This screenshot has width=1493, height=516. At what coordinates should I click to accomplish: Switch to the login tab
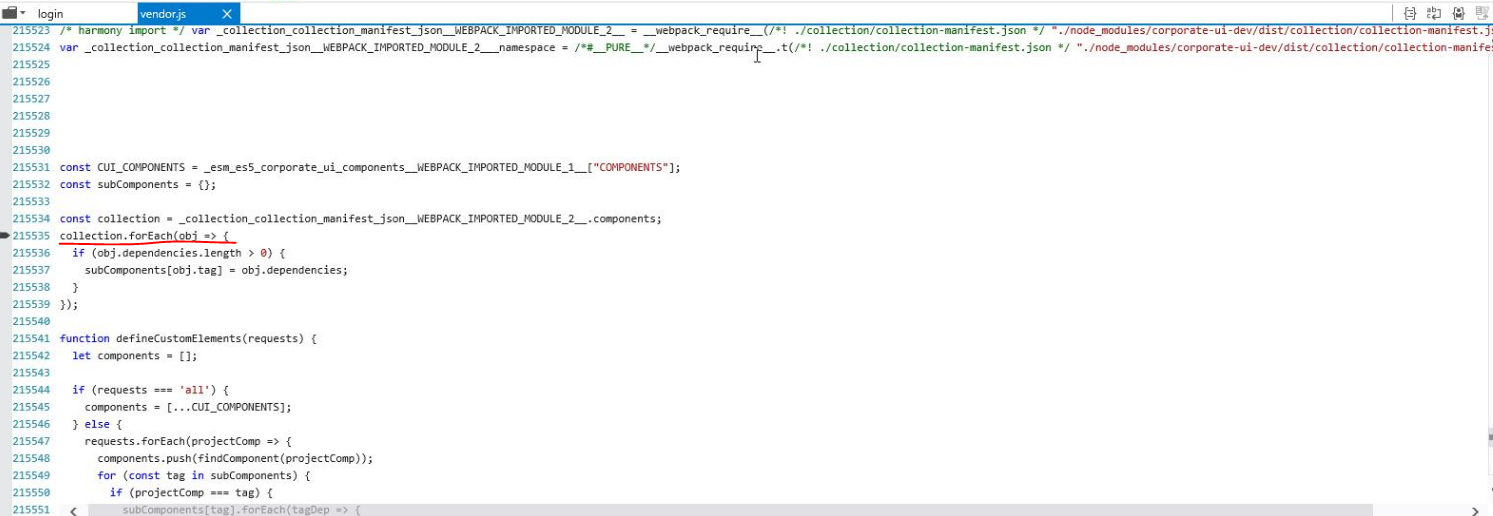click(50, 14)
